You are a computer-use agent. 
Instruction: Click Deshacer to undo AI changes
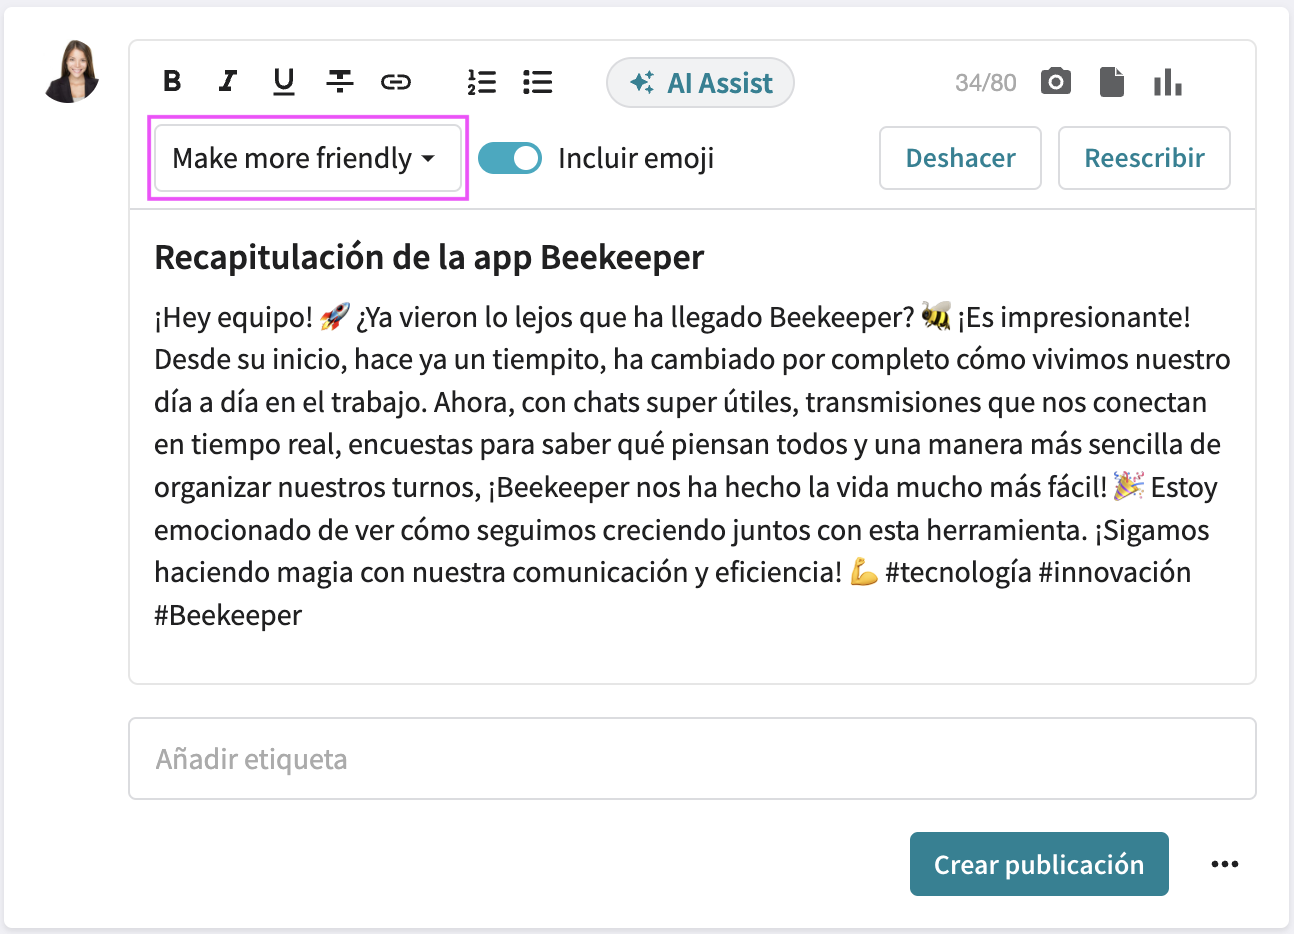tap(959, 158)
